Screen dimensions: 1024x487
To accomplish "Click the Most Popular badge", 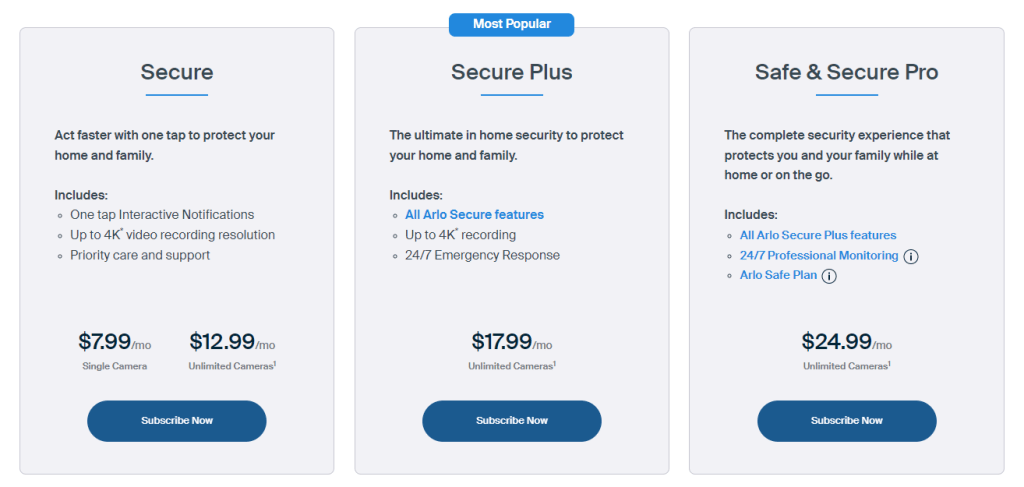I will click(x=512, y=24).
